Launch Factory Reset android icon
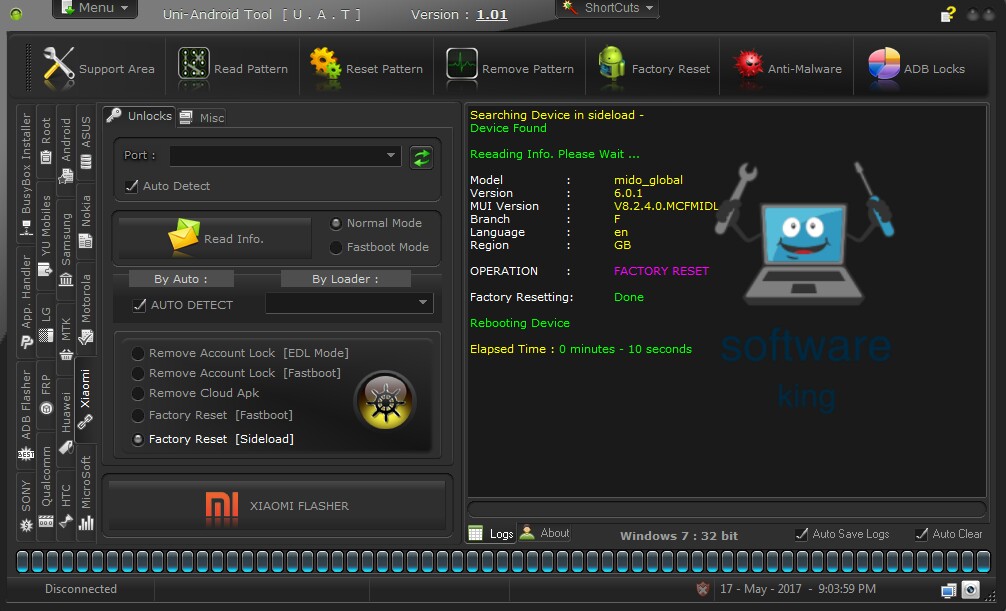1006x611 pixels. (x=611, y=65)
